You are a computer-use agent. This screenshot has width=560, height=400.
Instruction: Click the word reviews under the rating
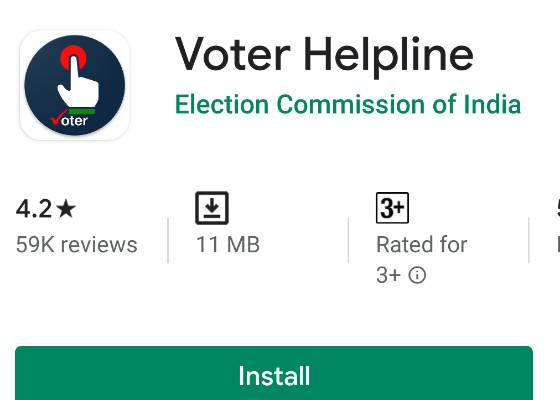coord(99,245)
